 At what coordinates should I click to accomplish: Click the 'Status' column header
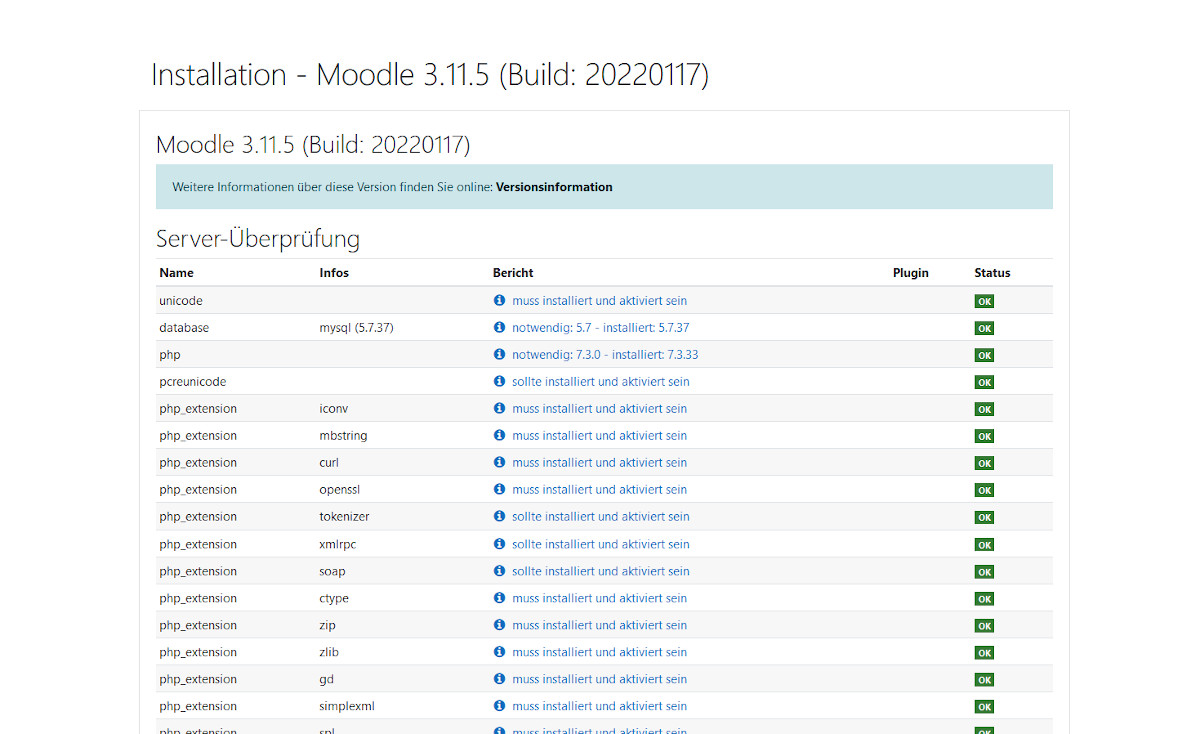[992, 273]
